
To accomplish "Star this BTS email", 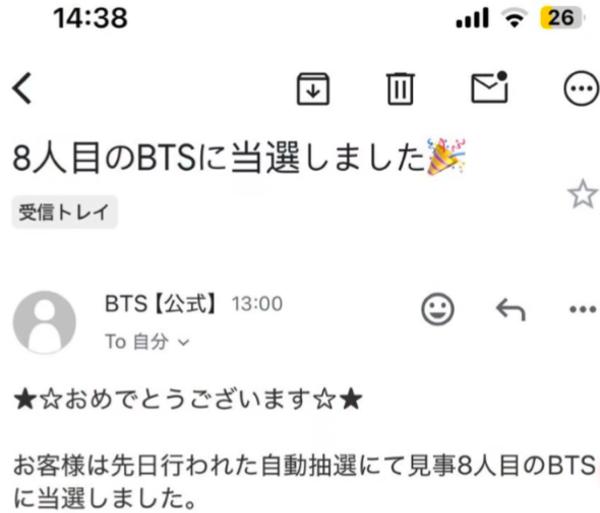I will pos(582,194).
